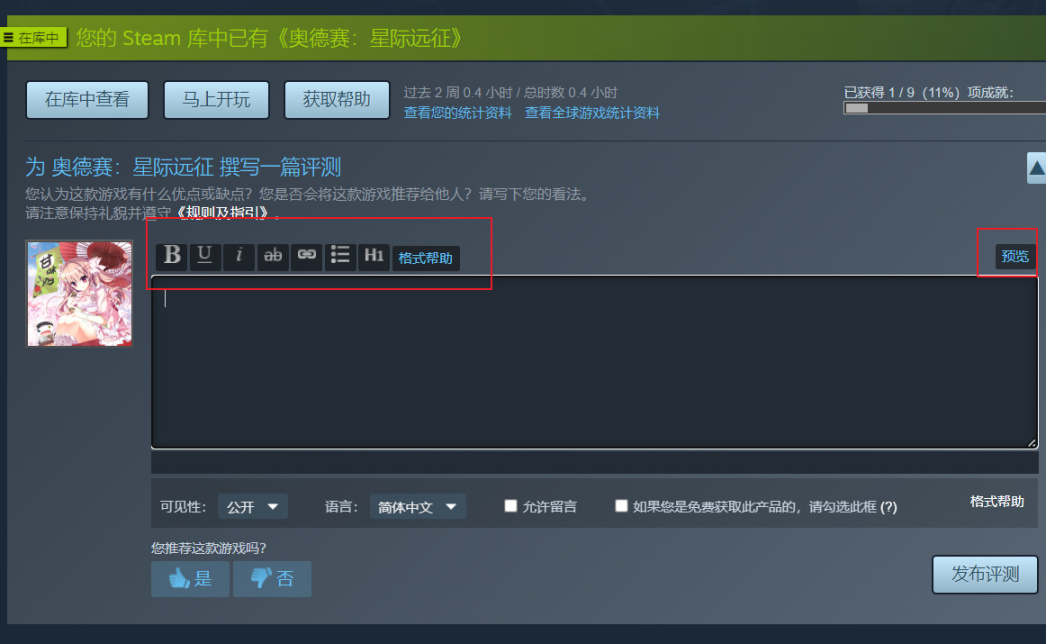1046x644 pixels.
Task: Toggle italic formatting icon
Action: tap(239, 256)
